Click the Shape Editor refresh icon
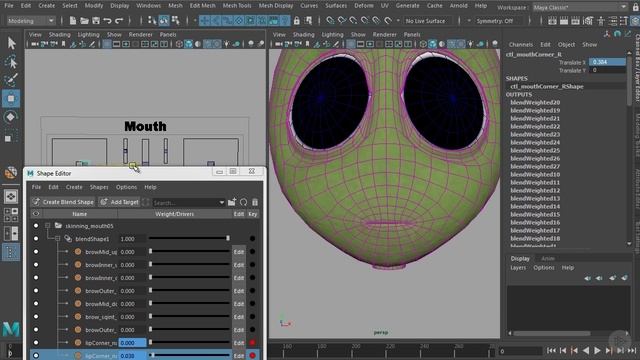 (244, 202)
